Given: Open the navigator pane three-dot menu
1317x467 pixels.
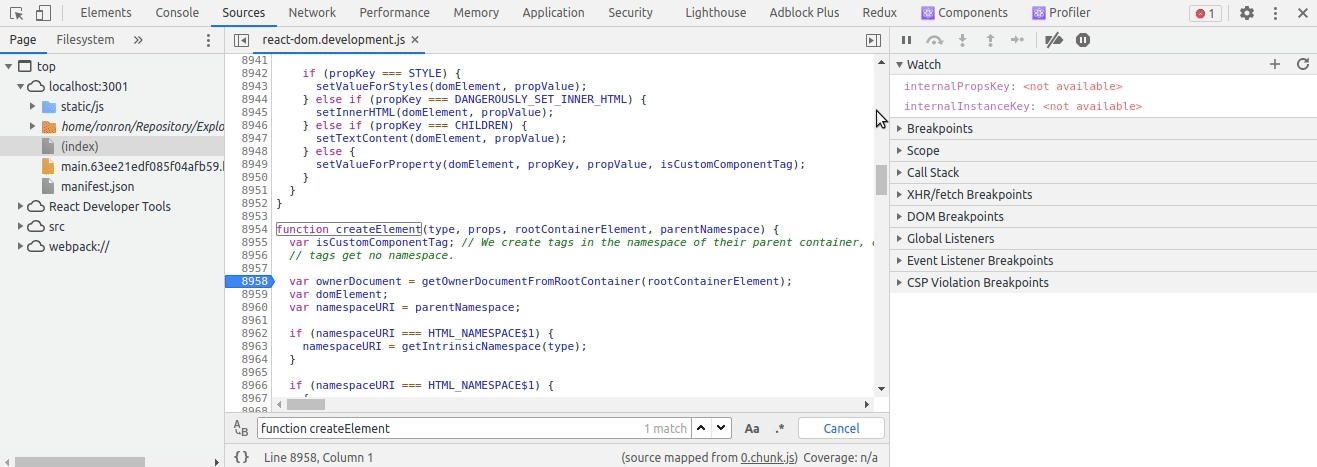Looking at the screenshot, I should pyautogui.click(x=208, y=40).
